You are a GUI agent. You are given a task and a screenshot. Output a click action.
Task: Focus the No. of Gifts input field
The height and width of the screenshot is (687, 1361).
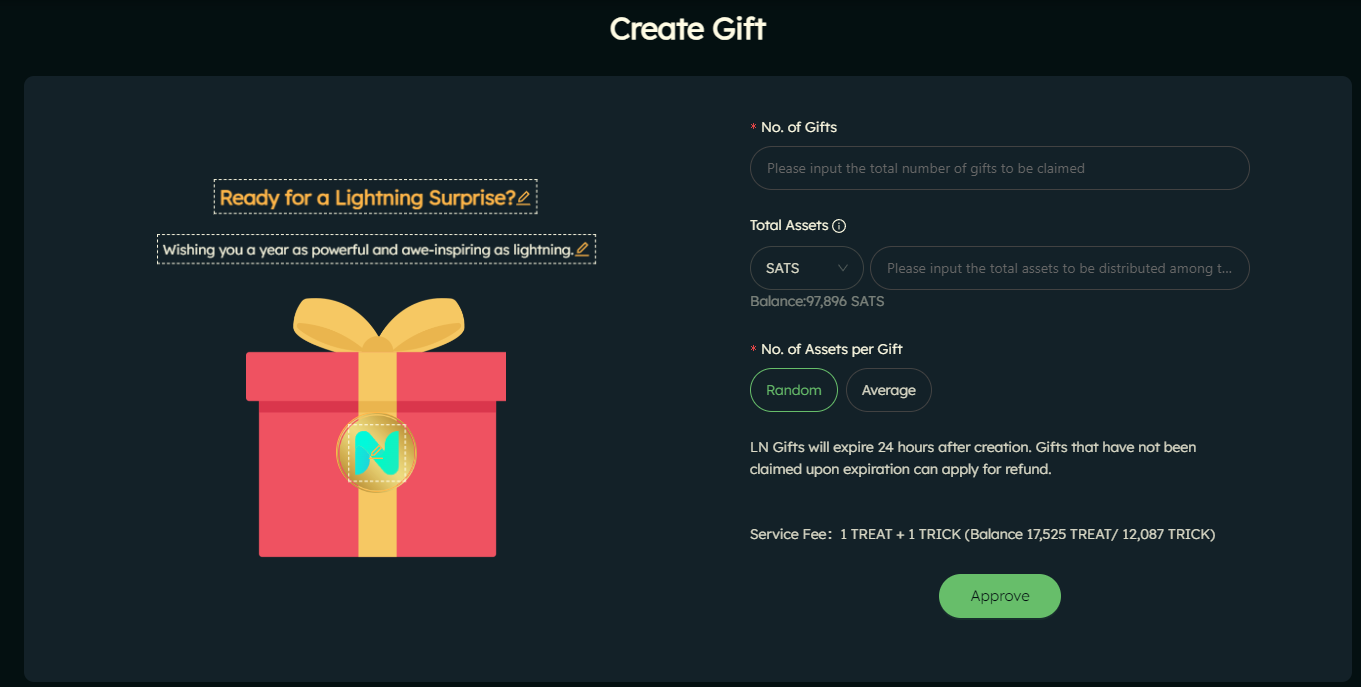(1000, 168)
